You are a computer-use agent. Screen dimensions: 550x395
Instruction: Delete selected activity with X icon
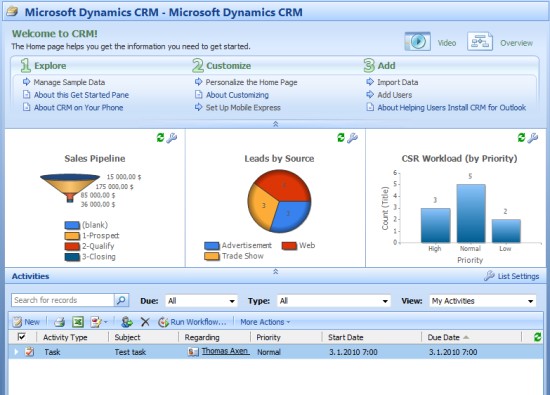[145, 322]
